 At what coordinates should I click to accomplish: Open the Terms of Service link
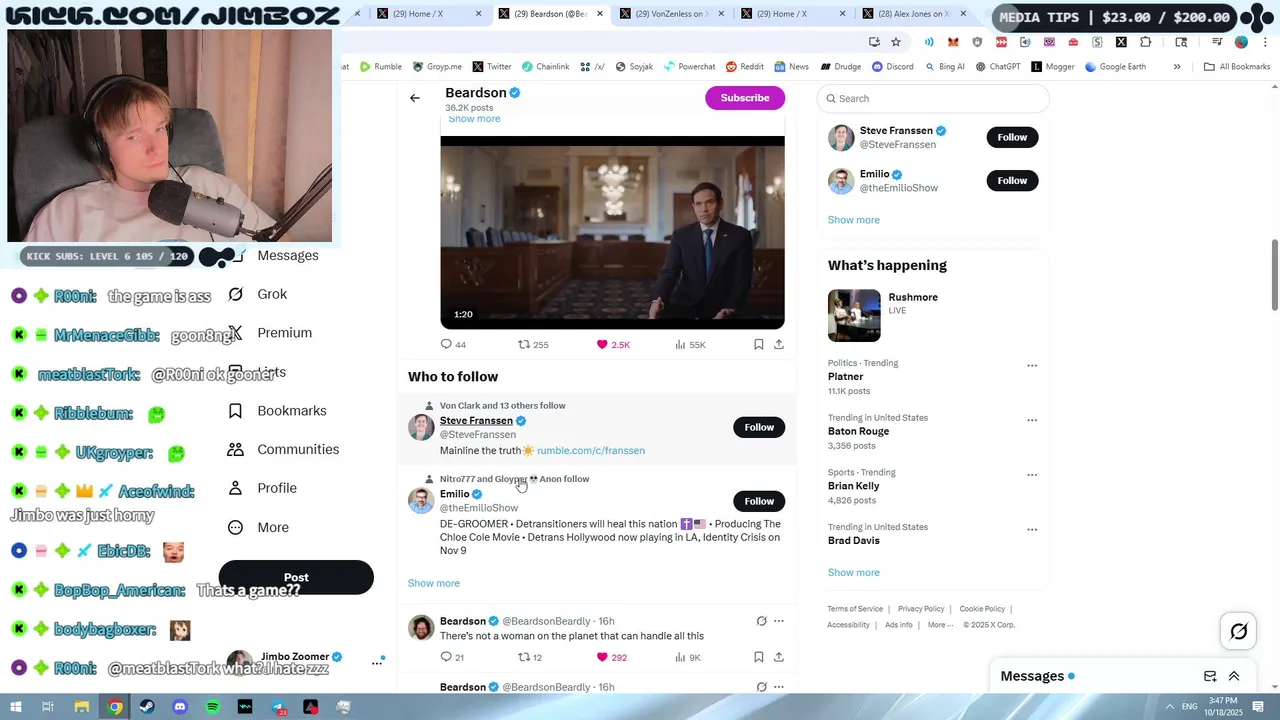point(855,609)
